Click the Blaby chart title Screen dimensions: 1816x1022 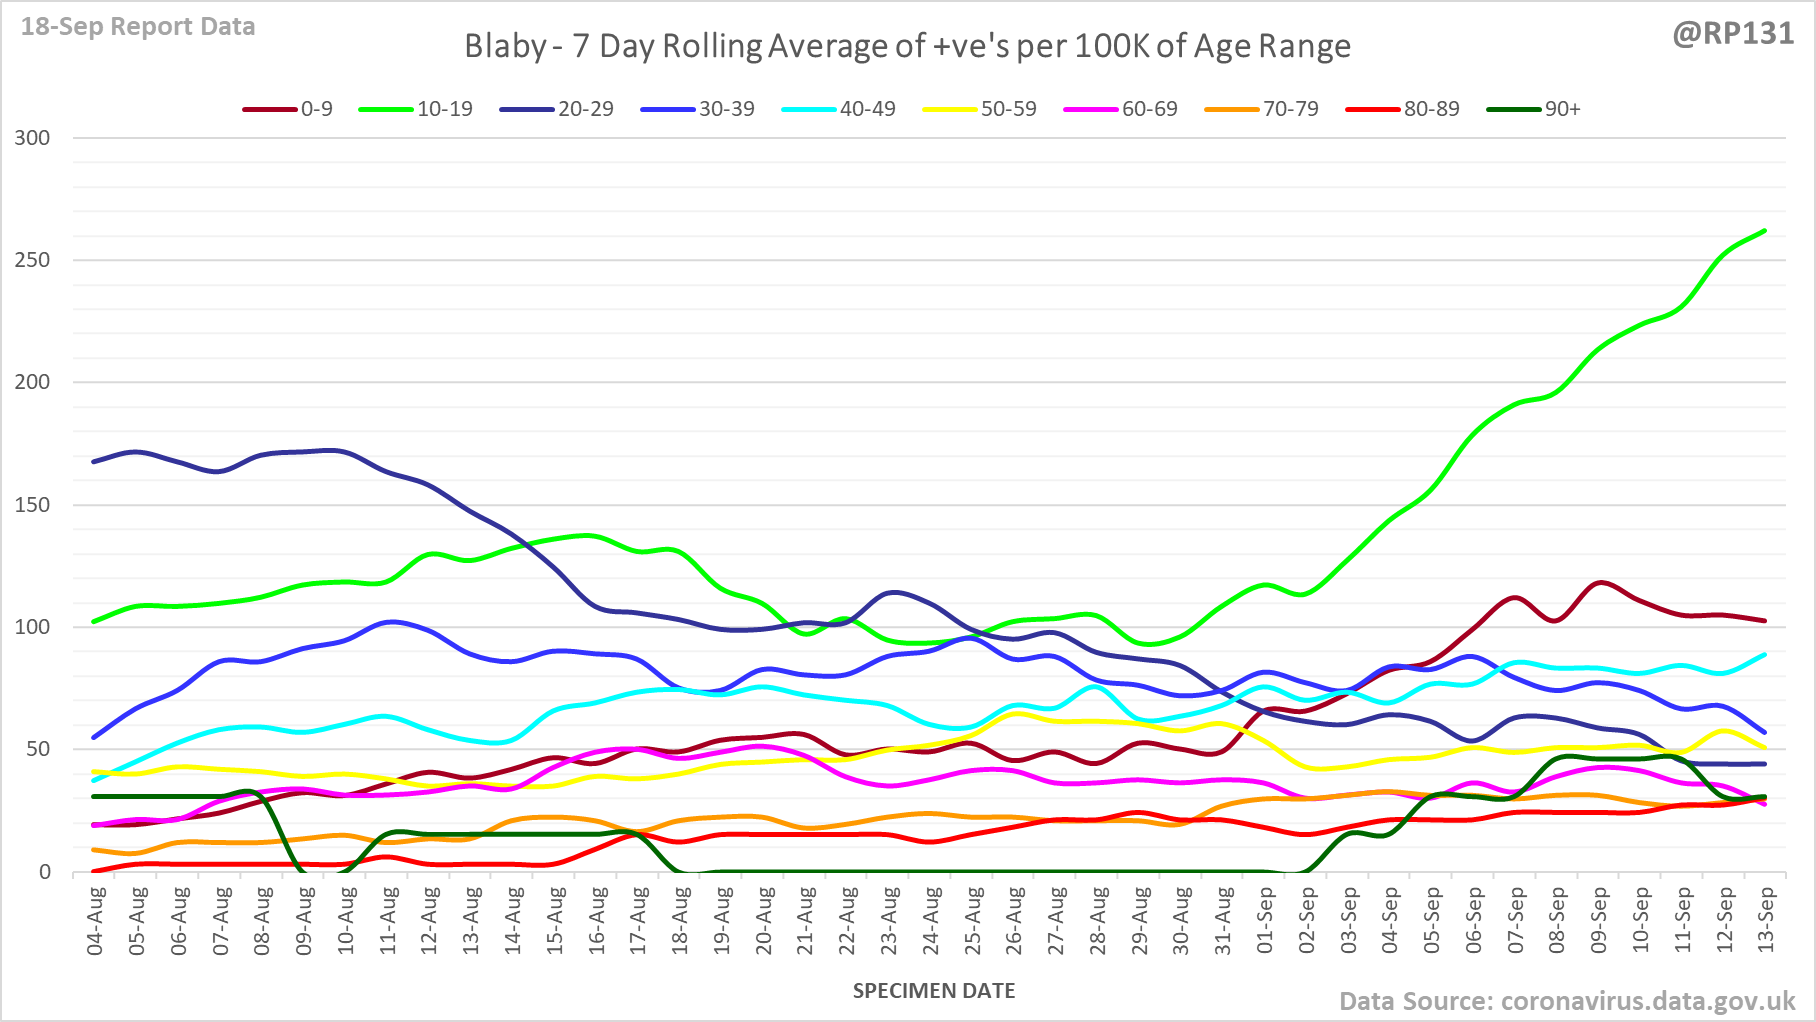point(907,46)
